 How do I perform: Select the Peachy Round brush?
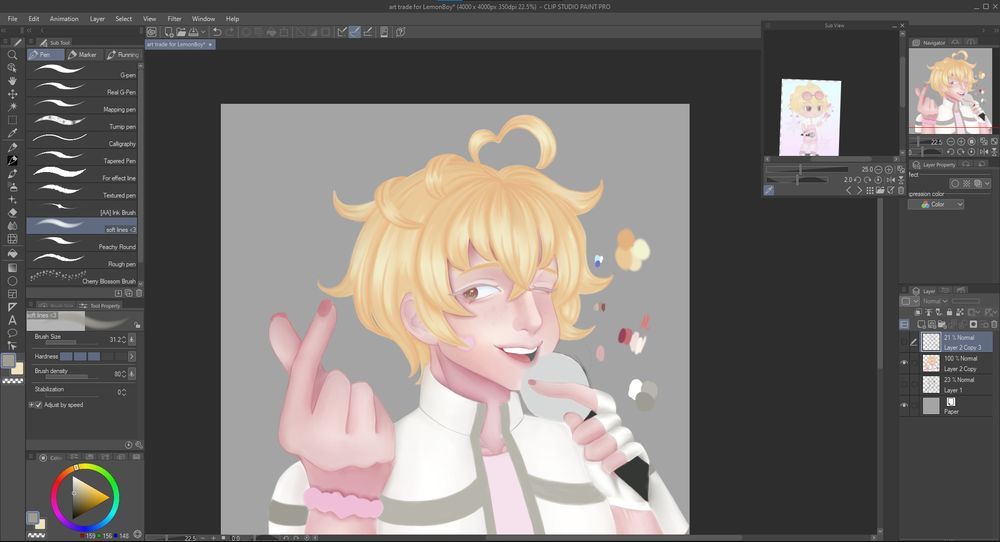point(82,243)
